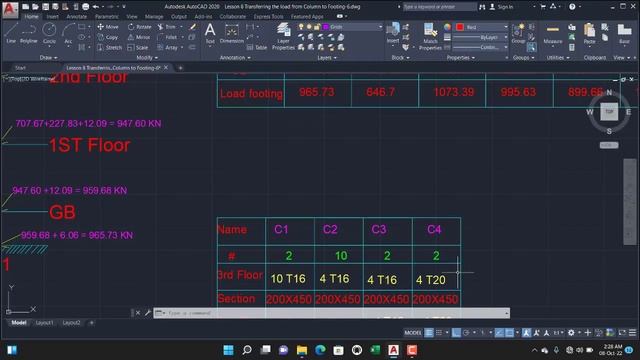Screen dimensions: 640x360
Task: Select the Erase tool in Modify
Action: point(193,27)
